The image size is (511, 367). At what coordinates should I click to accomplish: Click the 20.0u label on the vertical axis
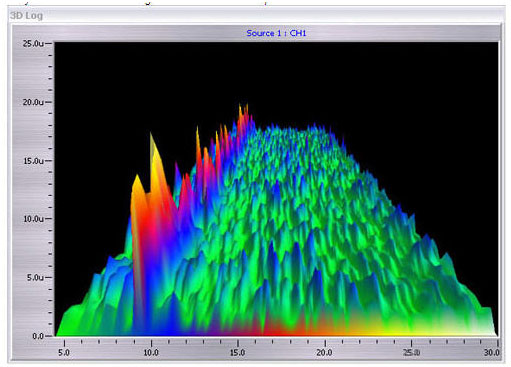tap(33, 102)
